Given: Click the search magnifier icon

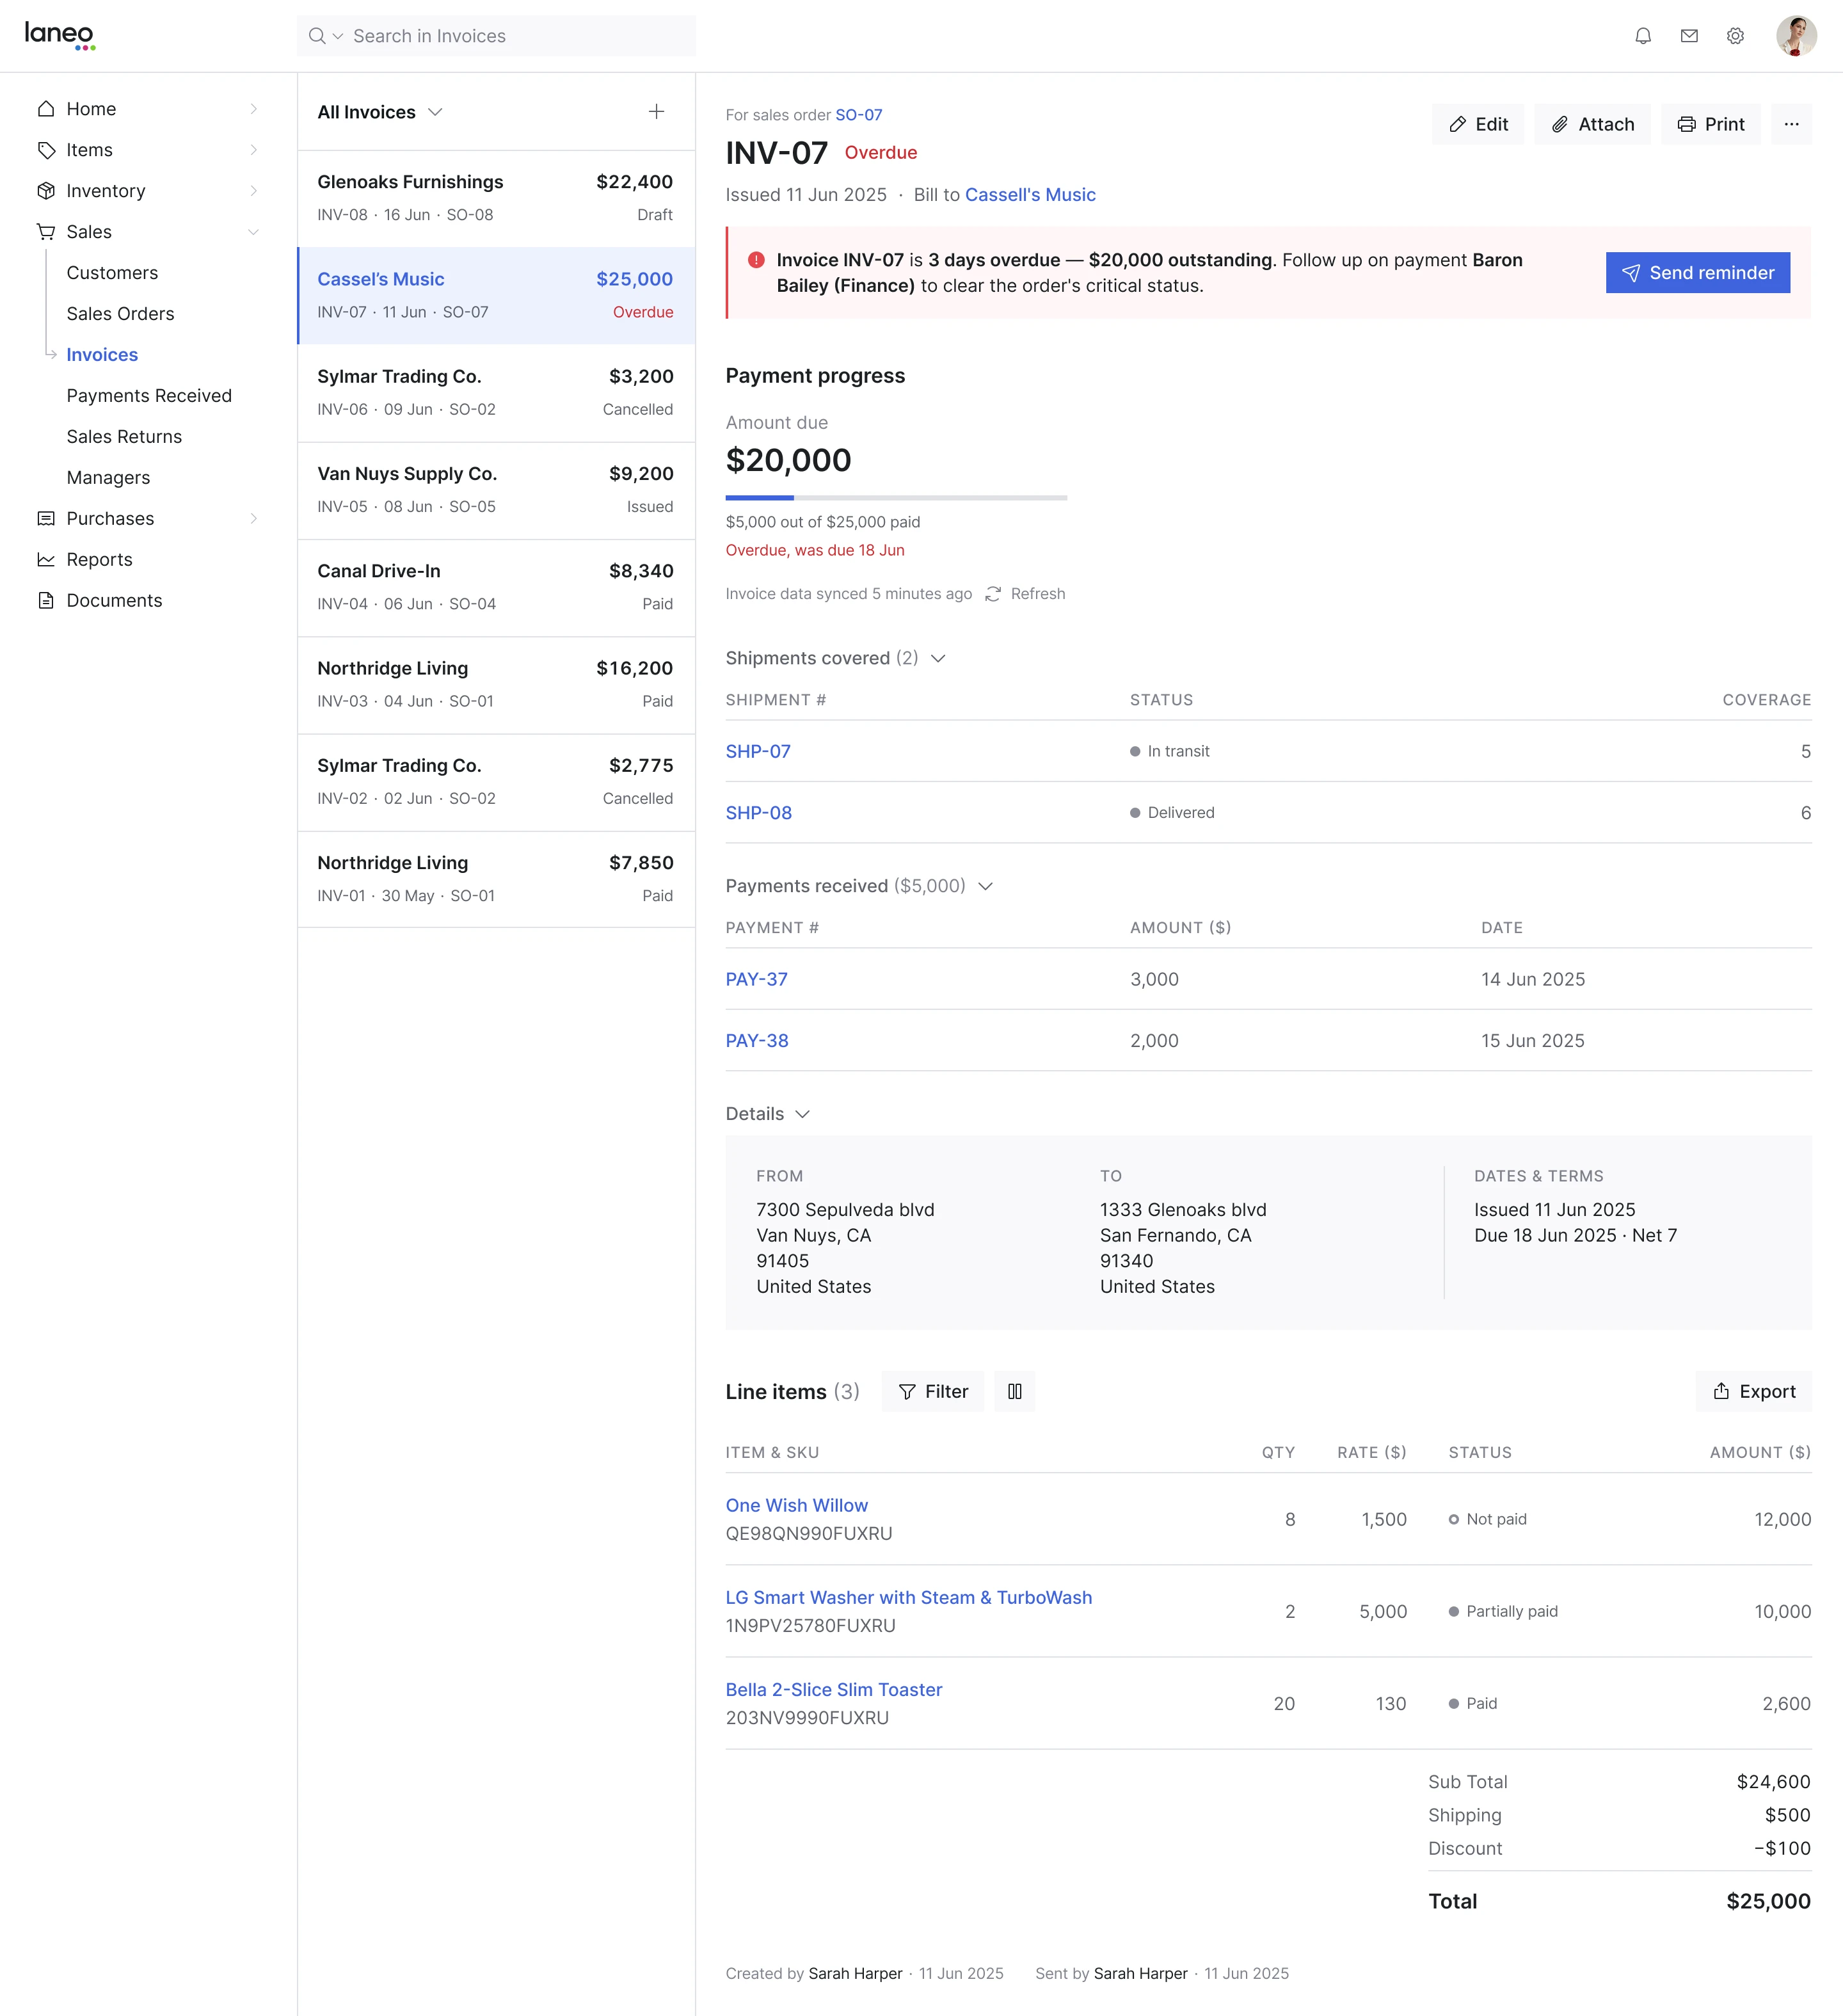Looking at the screenshot, I should pos(317,36).
